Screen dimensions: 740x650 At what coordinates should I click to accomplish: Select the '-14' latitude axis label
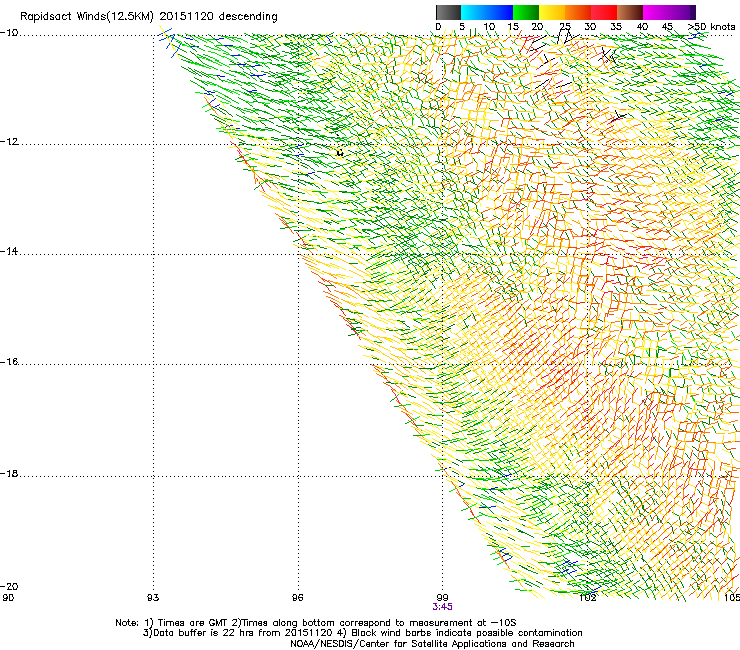point(9,251)
